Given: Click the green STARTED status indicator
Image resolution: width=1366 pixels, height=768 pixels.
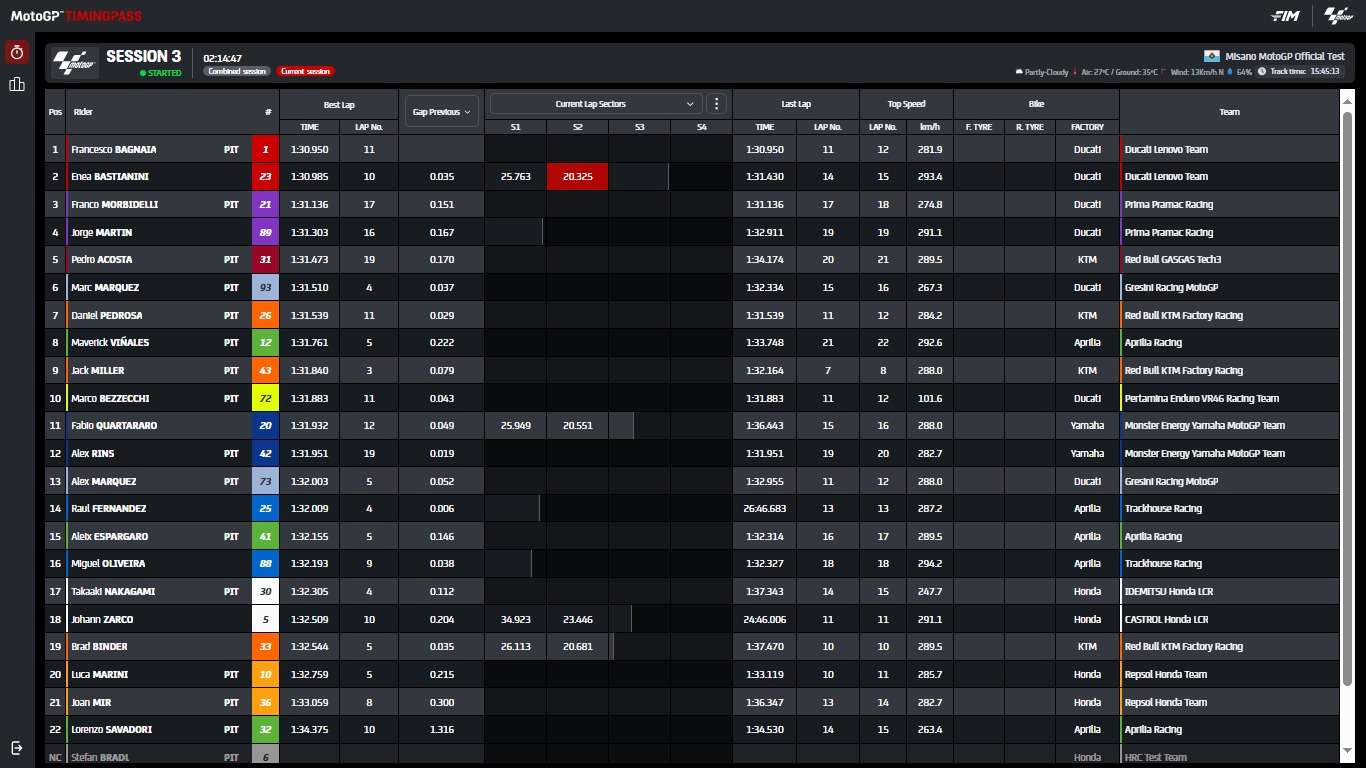Looking at the screenshot, I should coord(161,73).
